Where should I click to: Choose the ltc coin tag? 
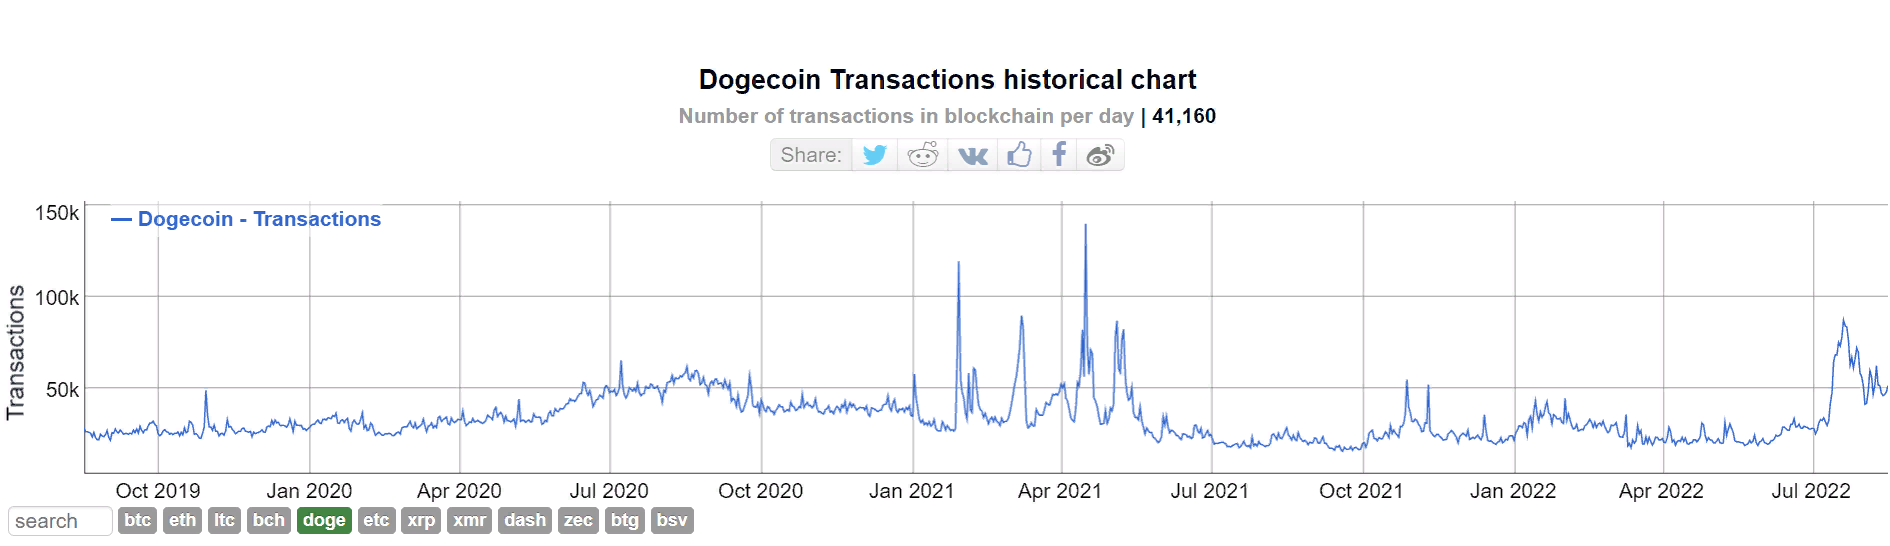[x=224, y=520]
